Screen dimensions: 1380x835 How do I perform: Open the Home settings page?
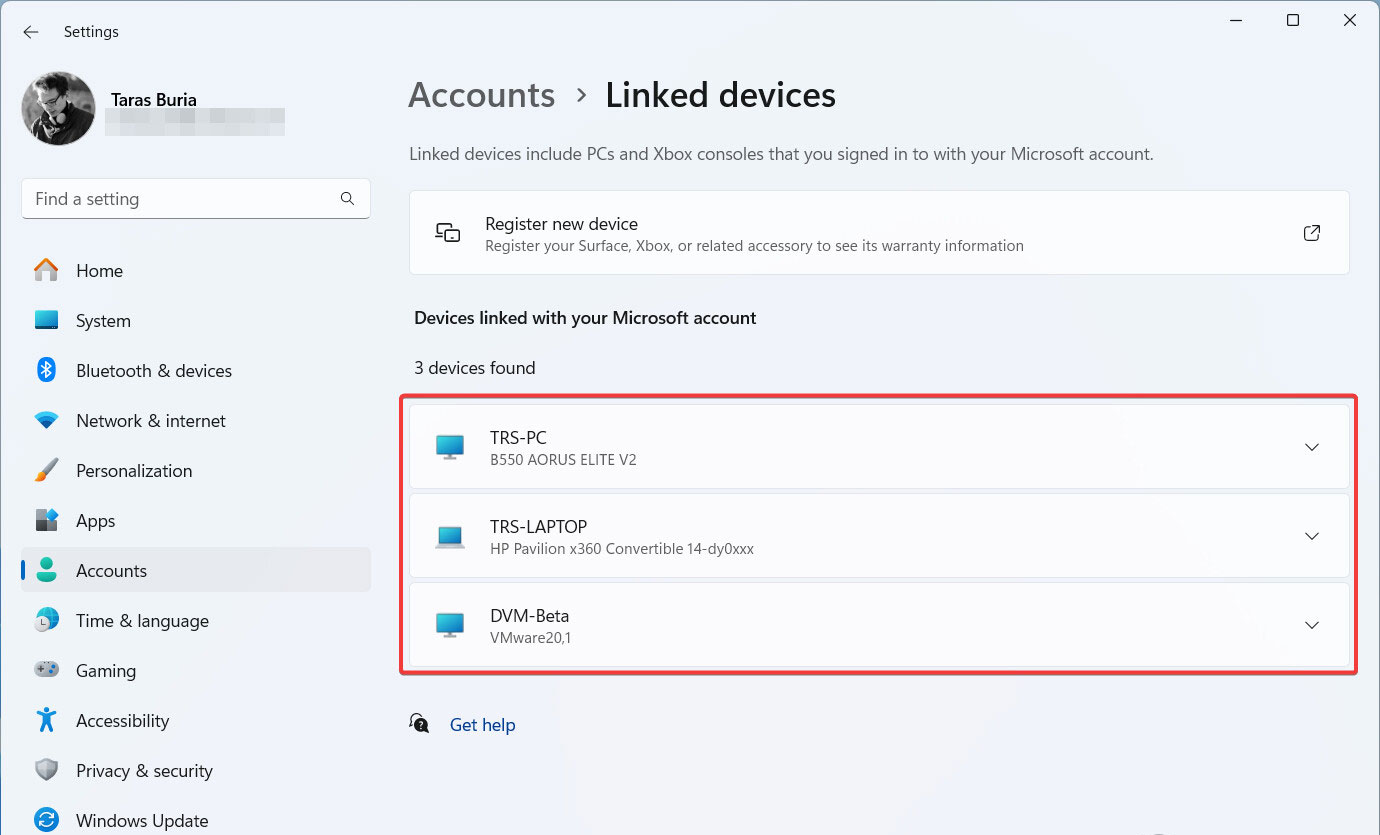pyautogui.click(x=99, y=271)
